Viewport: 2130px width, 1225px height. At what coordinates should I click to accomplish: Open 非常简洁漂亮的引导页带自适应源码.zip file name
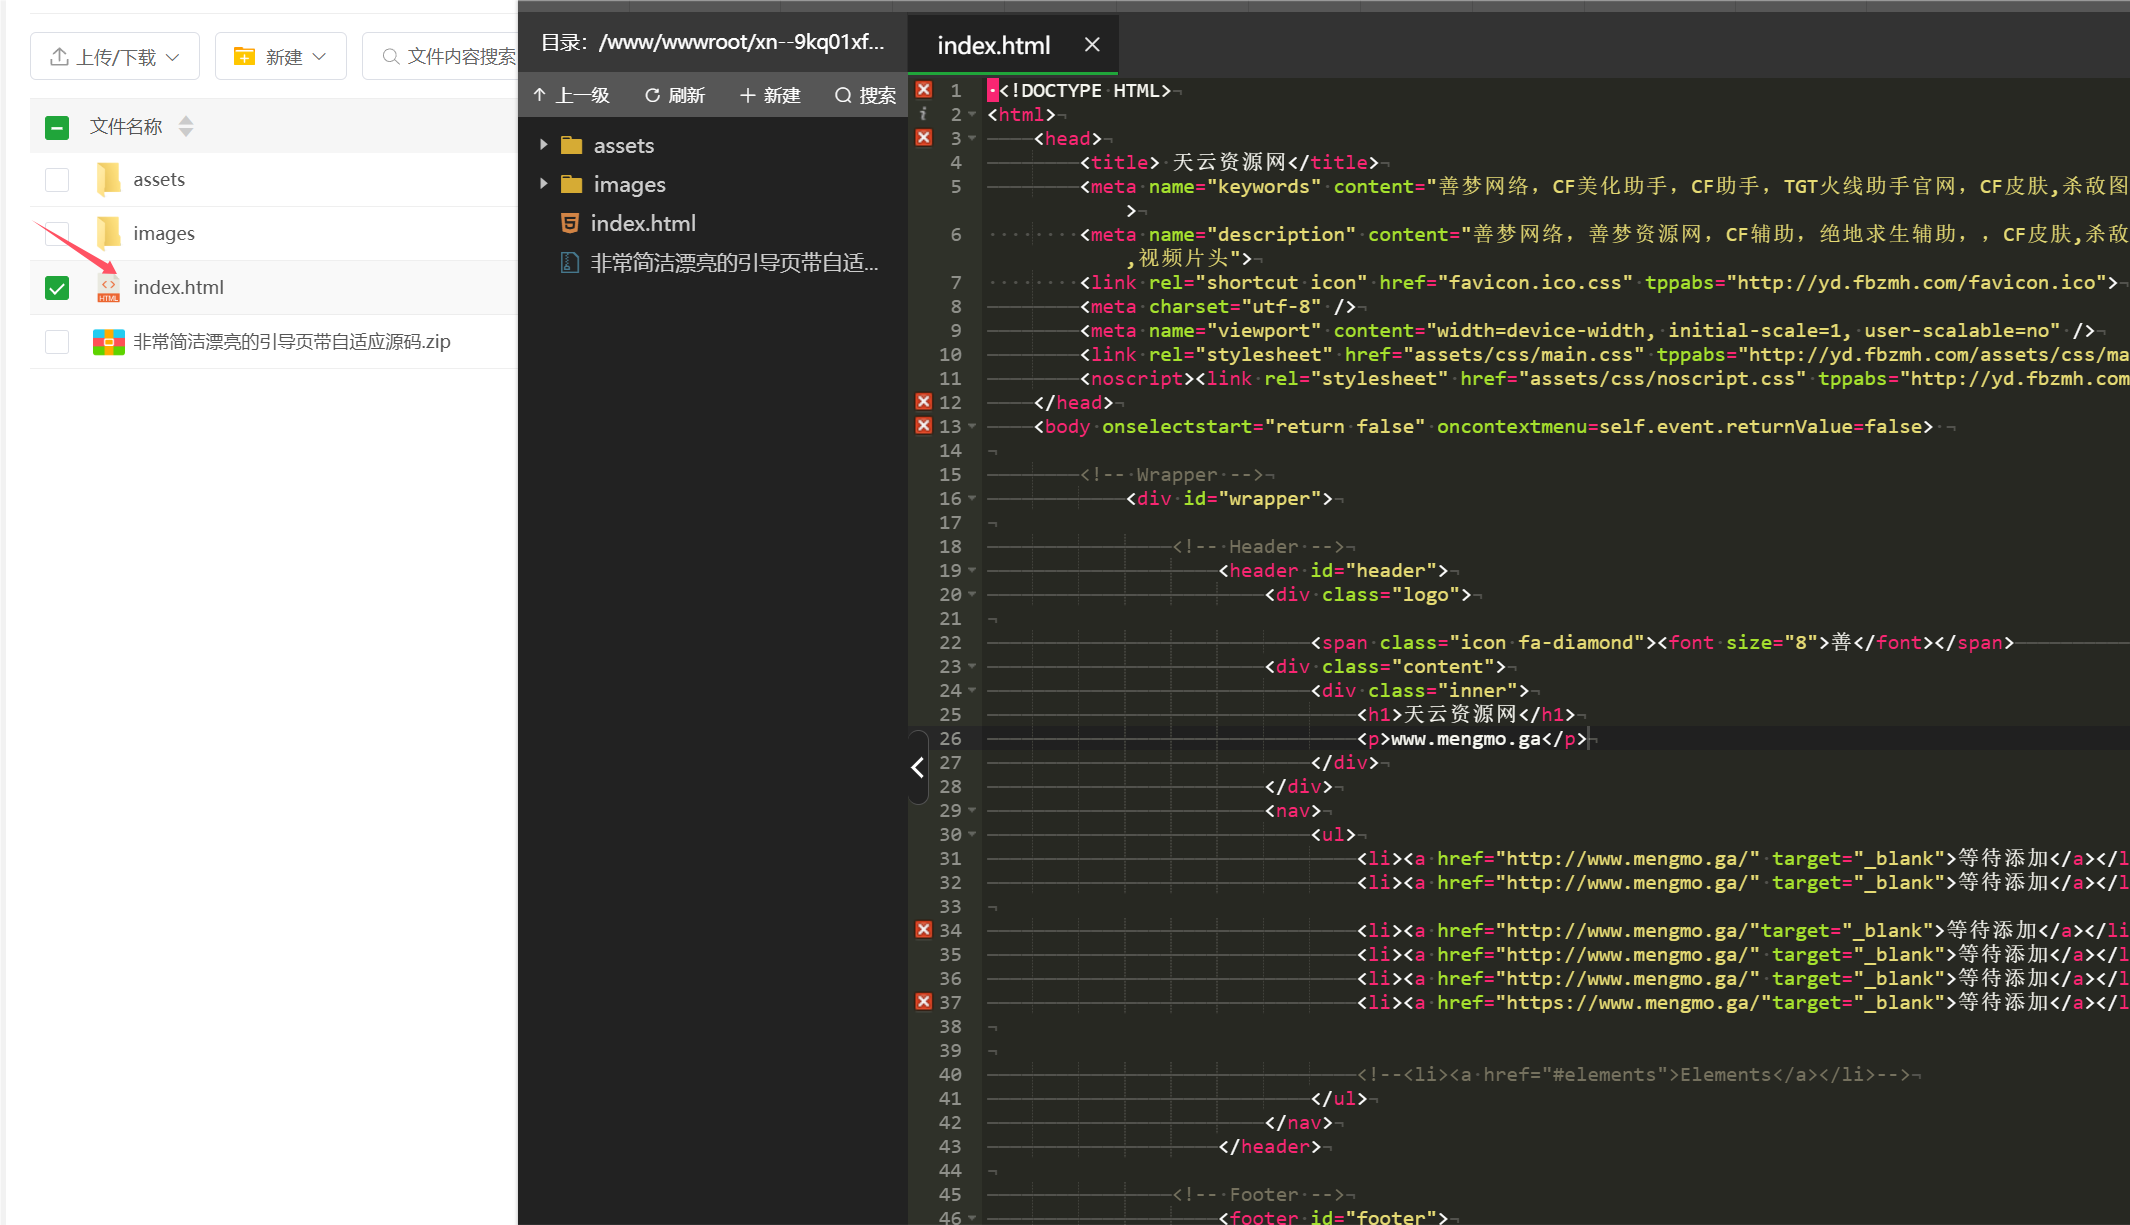click(x=292, y=341)
